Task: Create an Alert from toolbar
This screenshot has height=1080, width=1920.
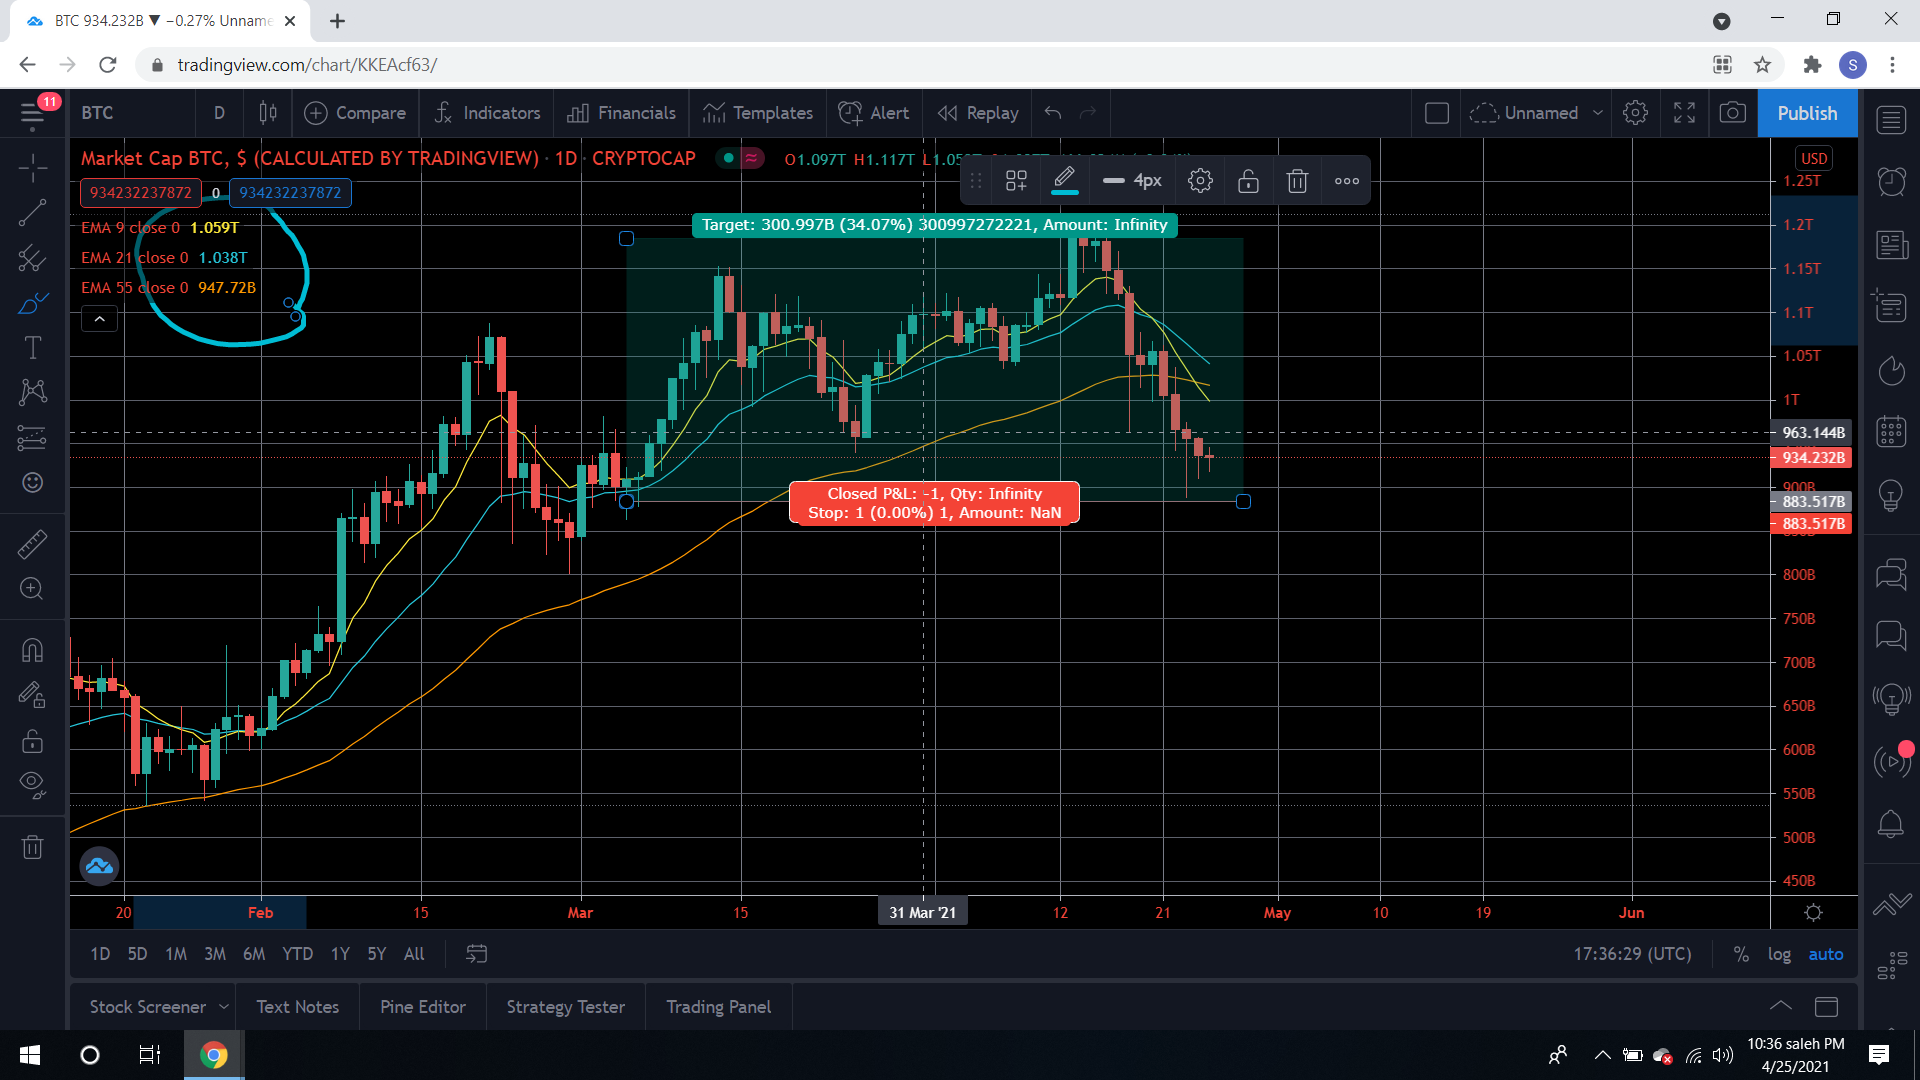Action: [x=874, y=113]
